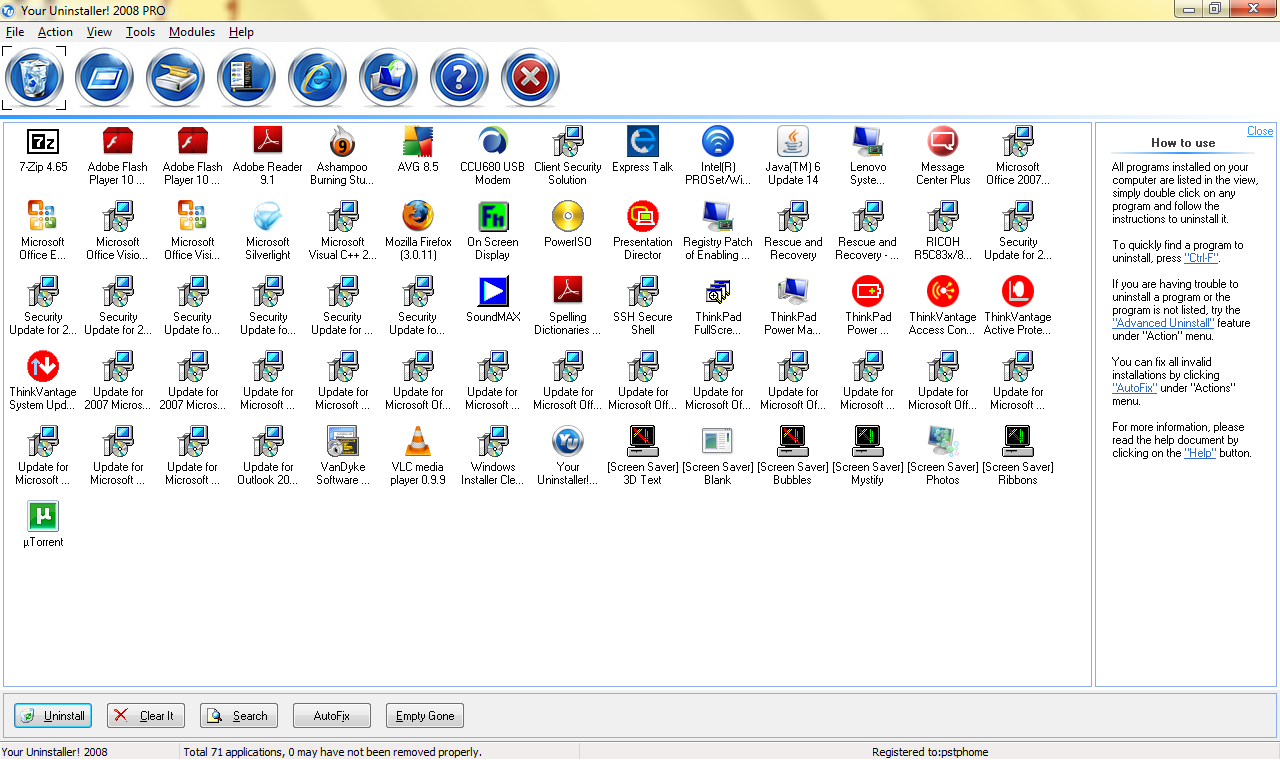Click the blue window toolbar icon
1280x760 pixels.
[x=104, y=78]
